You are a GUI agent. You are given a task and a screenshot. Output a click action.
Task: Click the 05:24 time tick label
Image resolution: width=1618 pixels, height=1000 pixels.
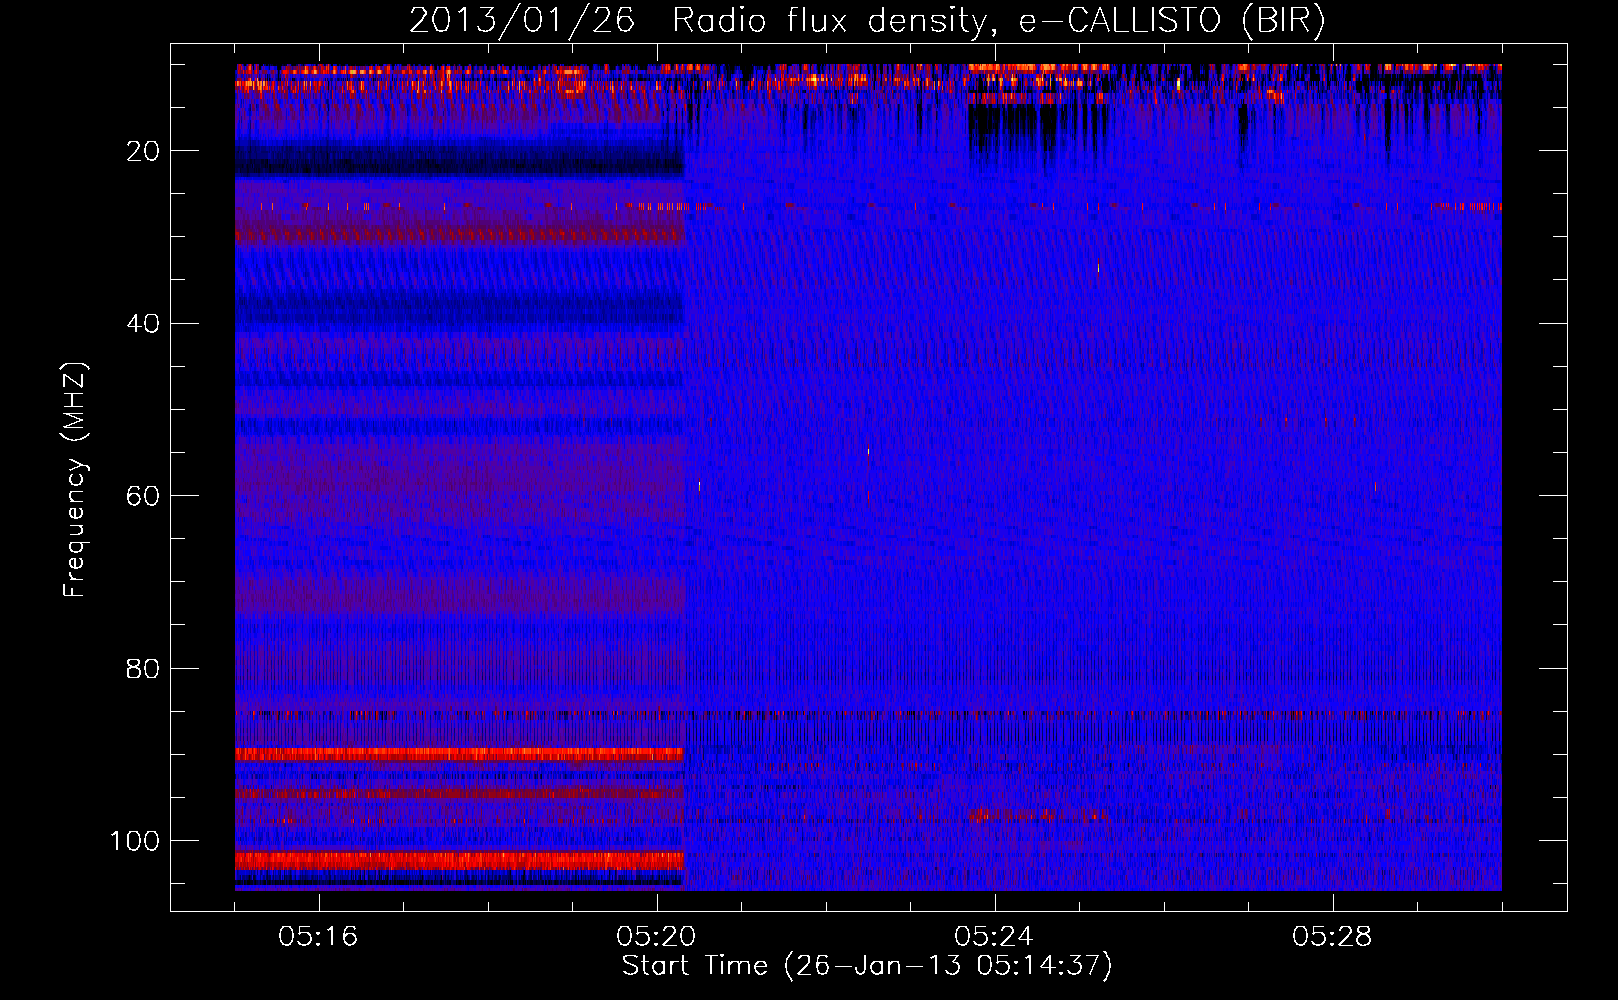(x=993, y=937)
